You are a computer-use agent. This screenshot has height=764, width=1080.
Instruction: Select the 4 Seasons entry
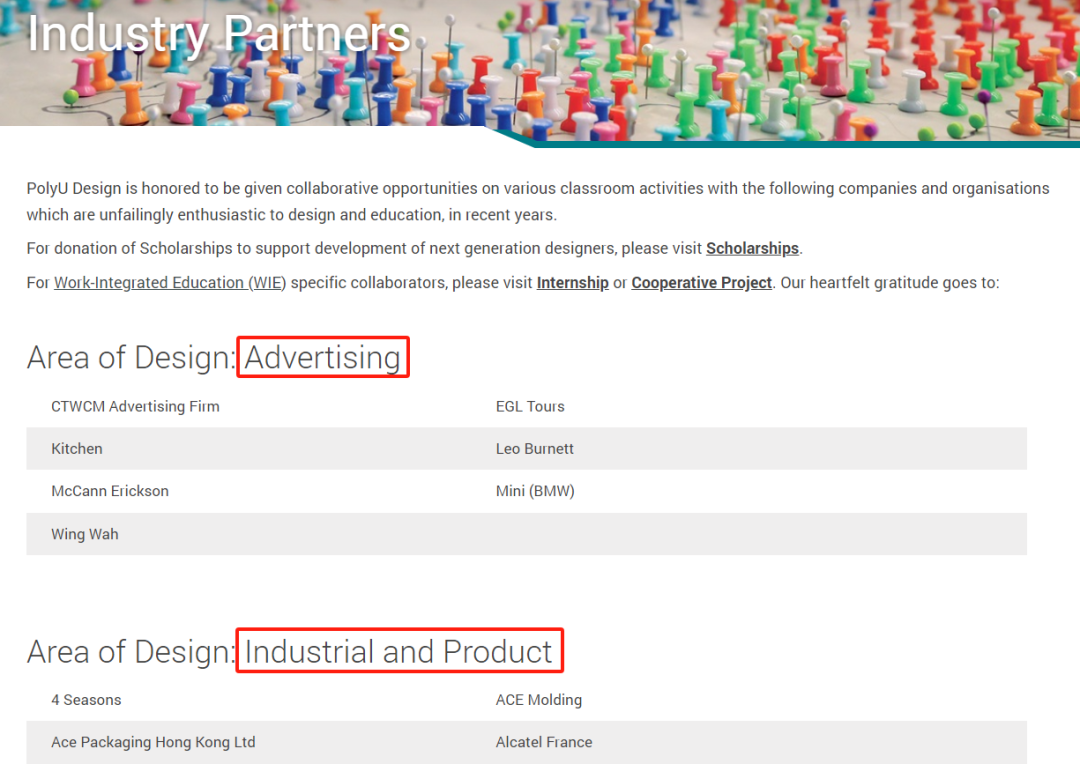(86, 700)
